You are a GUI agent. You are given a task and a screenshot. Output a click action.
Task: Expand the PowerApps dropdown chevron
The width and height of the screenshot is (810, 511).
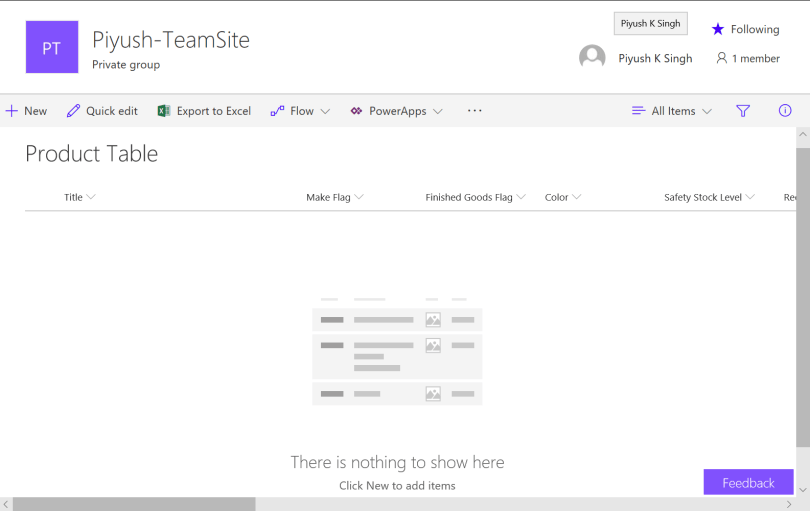click(x=438, y=111)
